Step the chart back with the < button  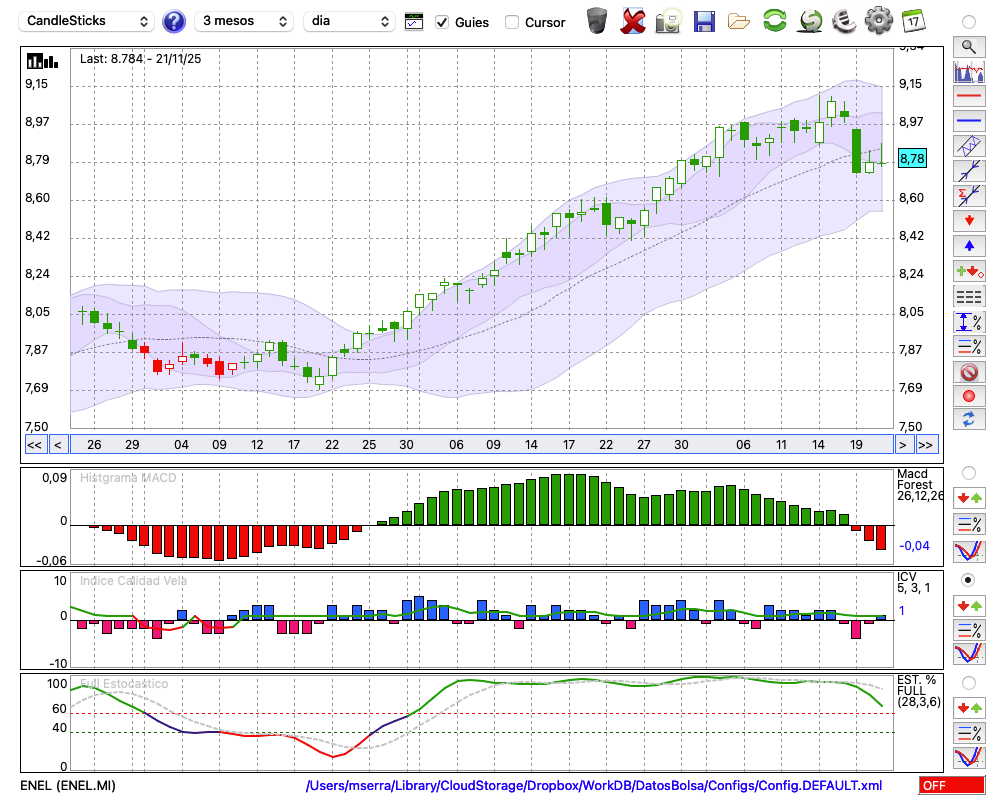pos(58,445)
